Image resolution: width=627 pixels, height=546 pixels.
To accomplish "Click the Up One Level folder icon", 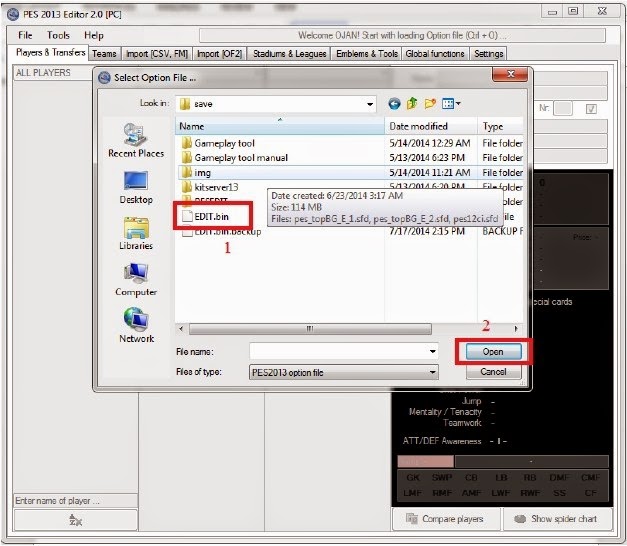I will [x=411, y=104].
